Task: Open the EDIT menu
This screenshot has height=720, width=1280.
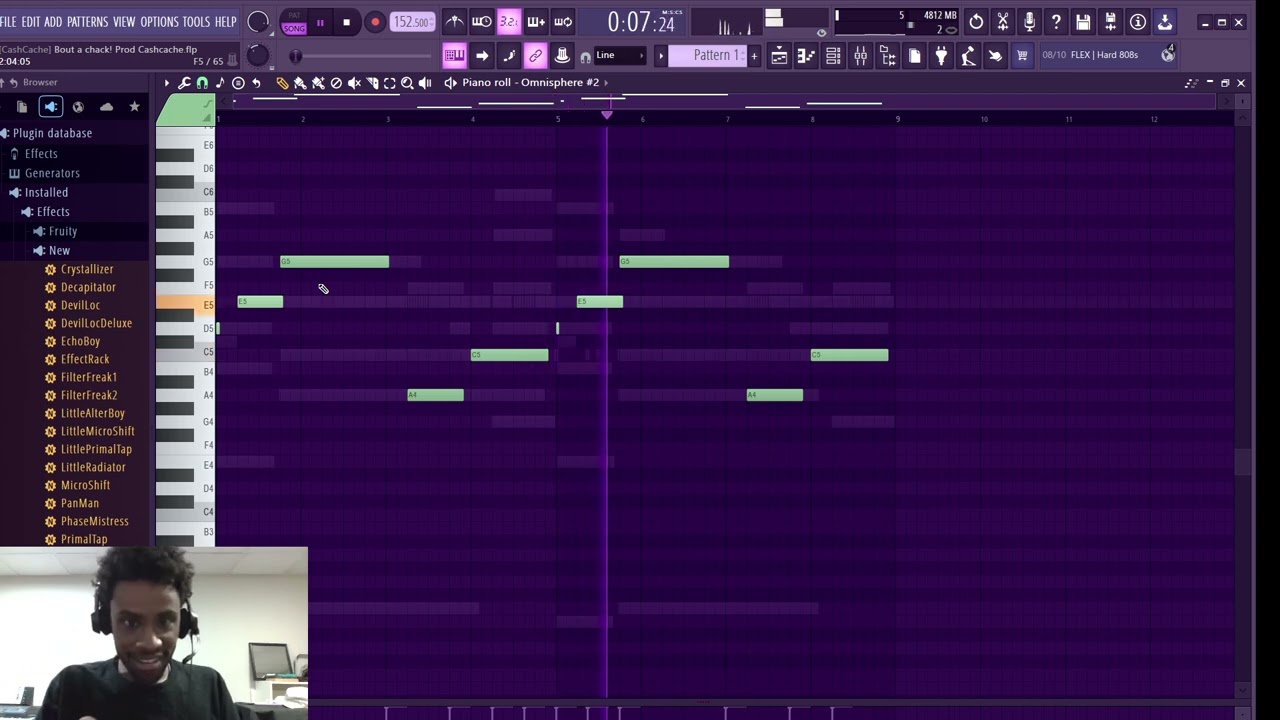Action: point(31,22)
